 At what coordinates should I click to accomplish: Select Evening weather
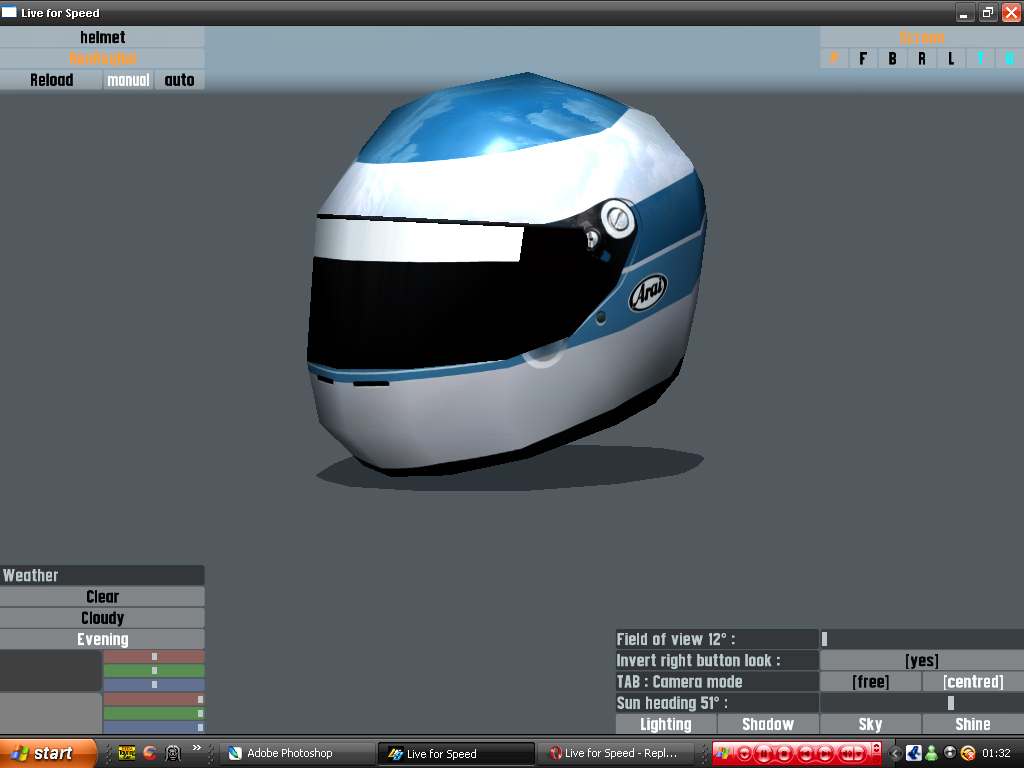coord(103,639)
